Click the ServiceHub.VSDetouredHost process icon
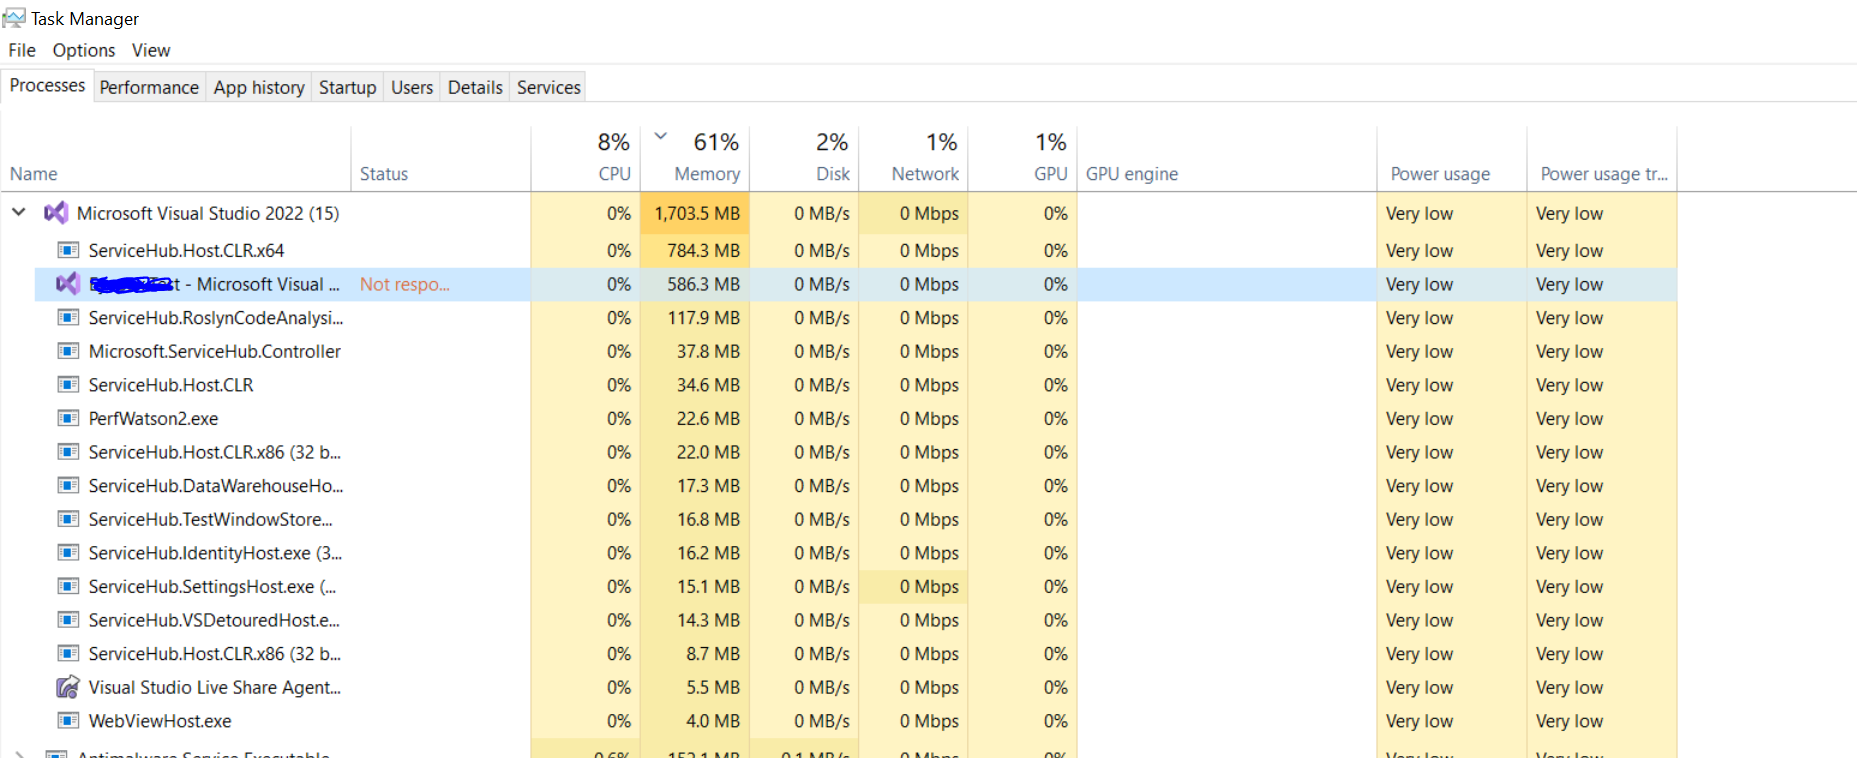 (68, 620)
